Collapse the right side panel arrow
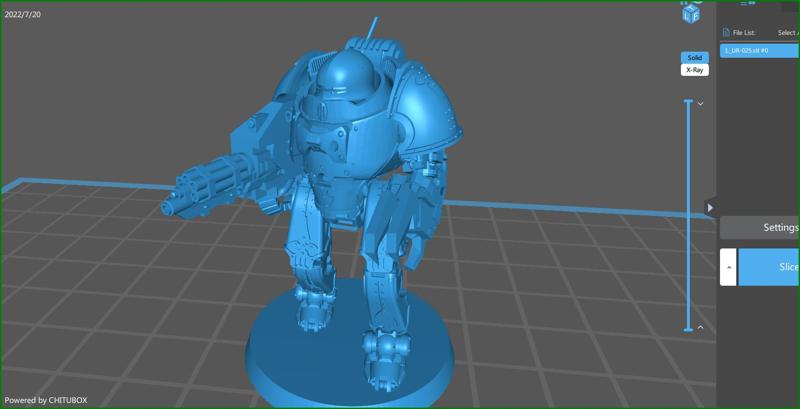The image size is (800, 409). pos(710,208)
